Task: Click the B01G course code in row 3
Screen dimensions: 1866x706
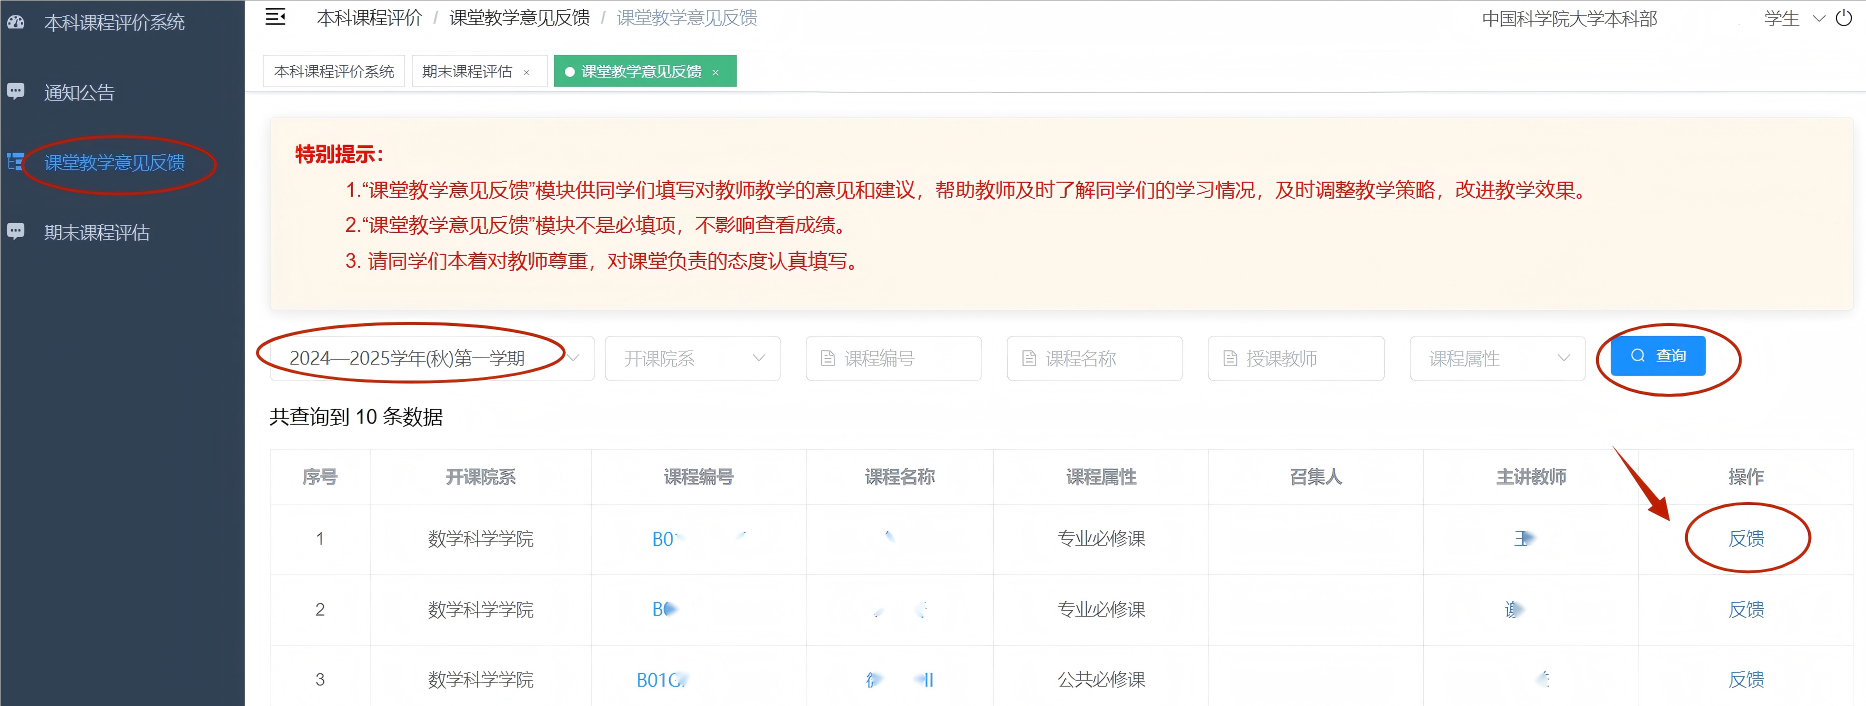Action: point(662,680)
